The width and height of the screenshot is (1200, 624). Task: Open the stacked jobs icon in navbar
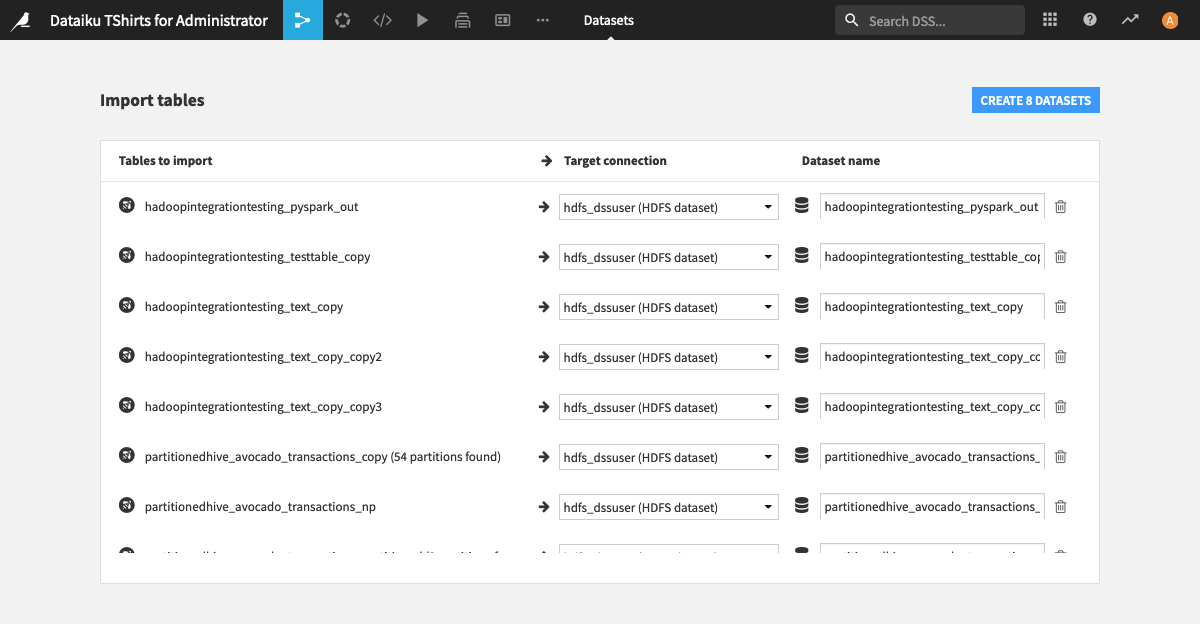[462, 20]
